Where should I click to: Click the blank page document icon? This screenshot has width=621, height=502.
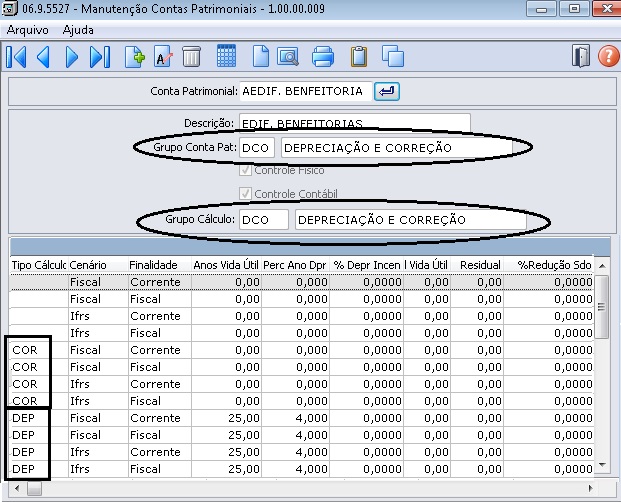click(x=261, y=56)
